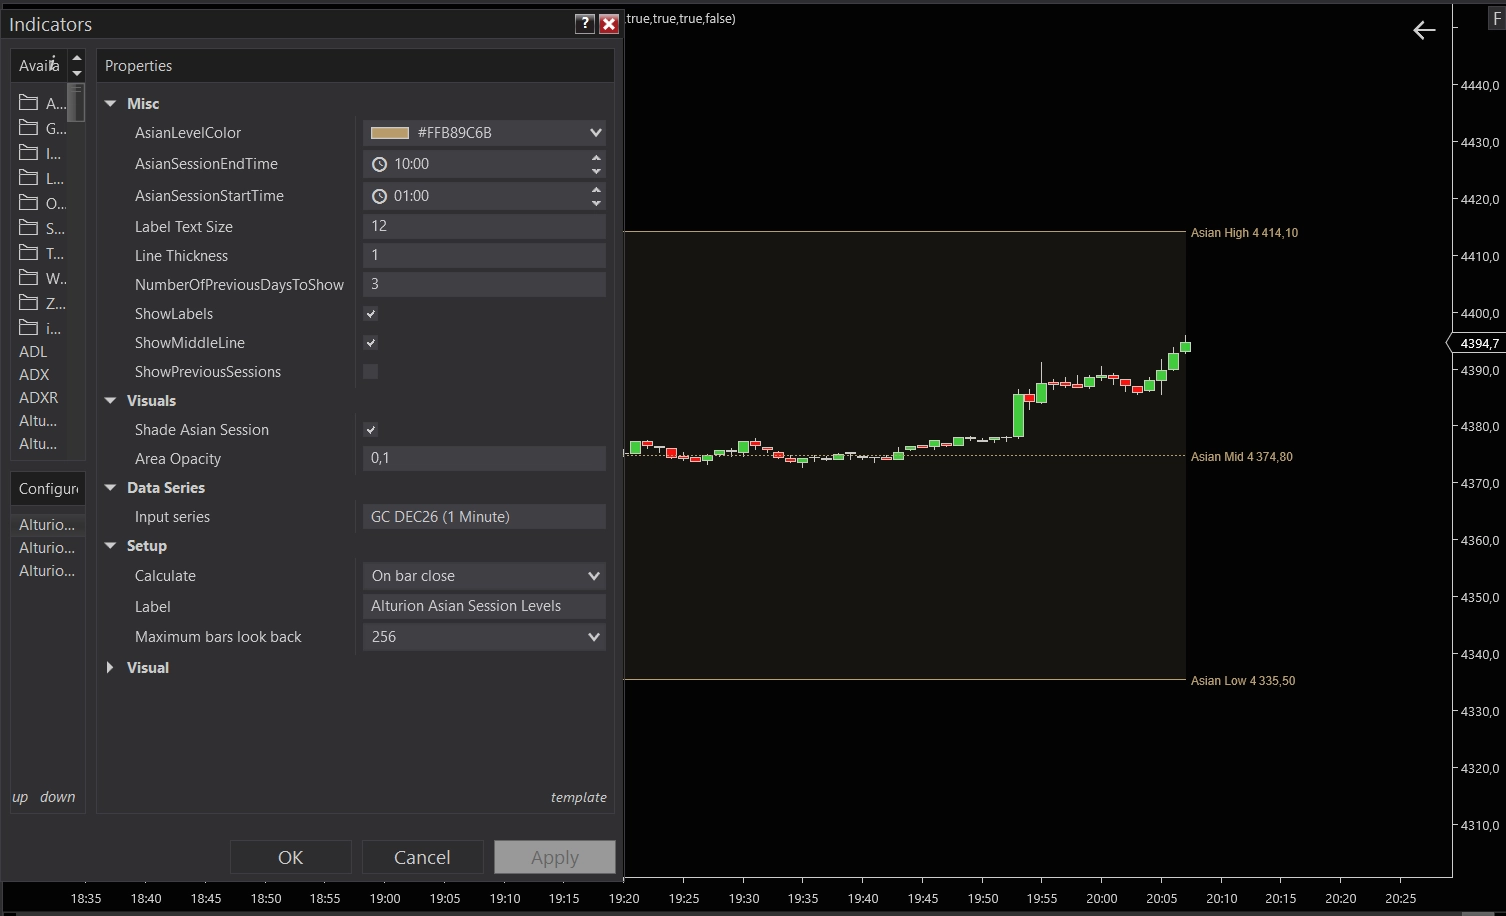Click the left arrow icon on the chart
The image size is (1506, 916).
[x=1424, y=31]
